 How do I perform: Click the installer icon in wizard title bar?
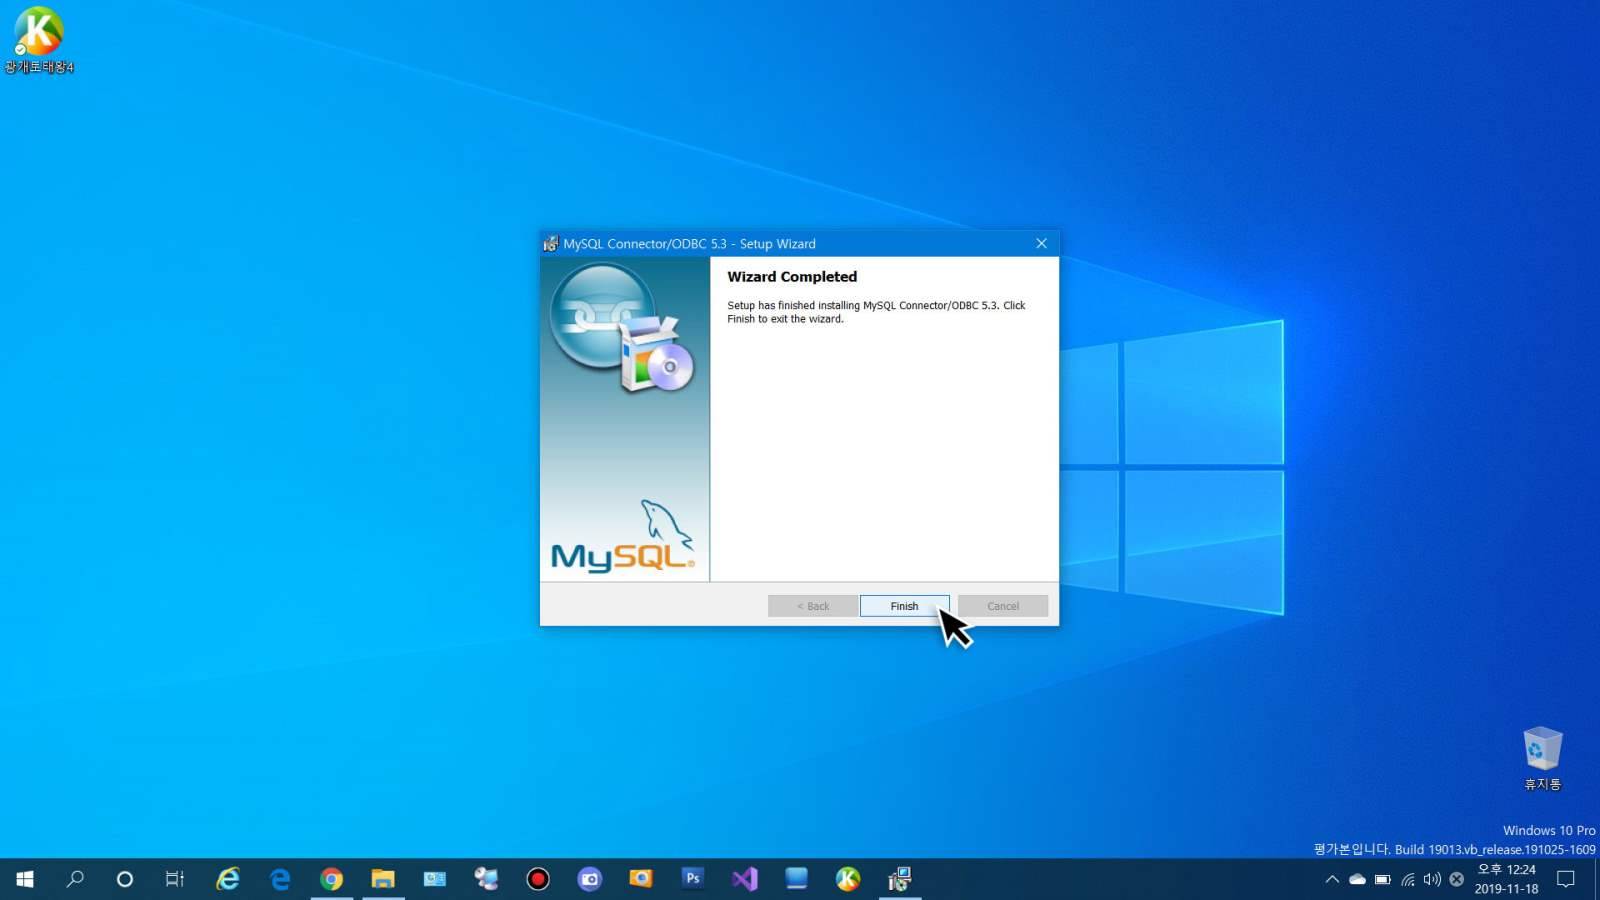click(x=551, y=243)
